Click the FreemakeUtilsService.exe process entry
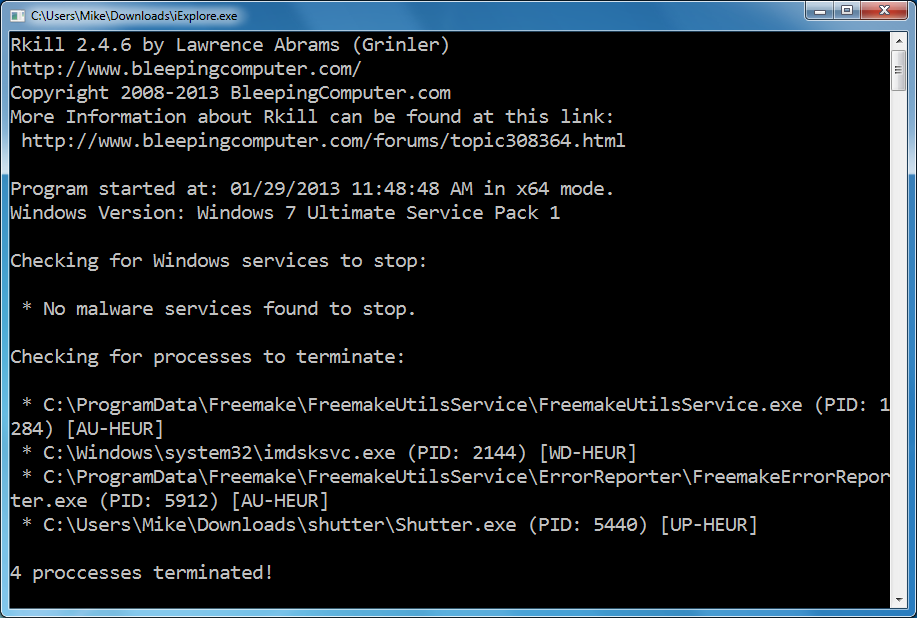The height and width of the screenshot is (618, 917). pos(450,417)
